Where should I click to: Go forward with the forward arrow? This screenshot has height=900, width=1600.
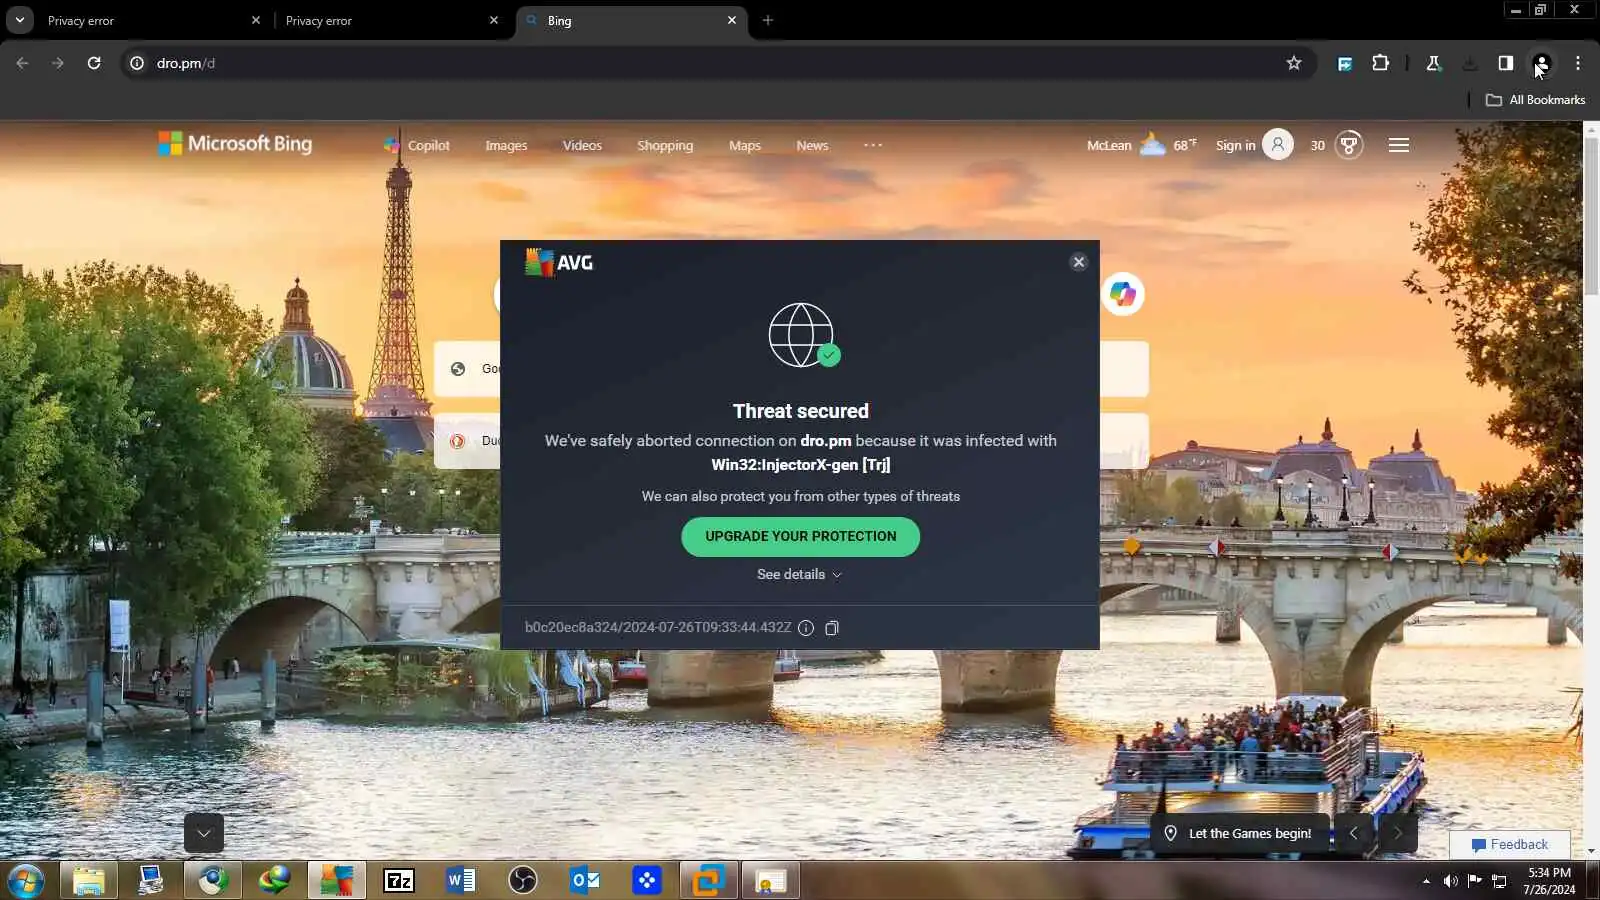pyautogui.click(x=58, y=63)
